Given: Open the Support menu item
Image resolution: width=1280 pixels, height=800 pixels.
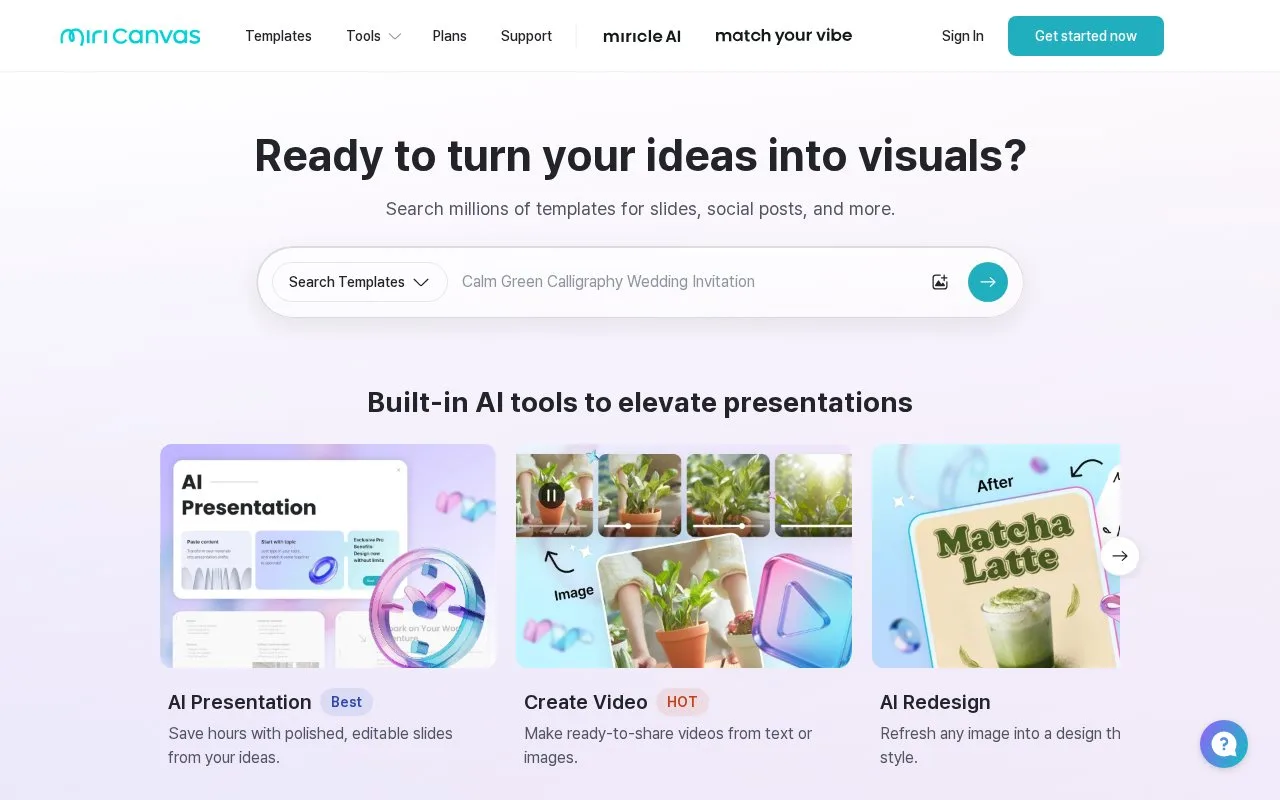Looking at the screenshot, I should pyautogui.click(x=526, y=36).
